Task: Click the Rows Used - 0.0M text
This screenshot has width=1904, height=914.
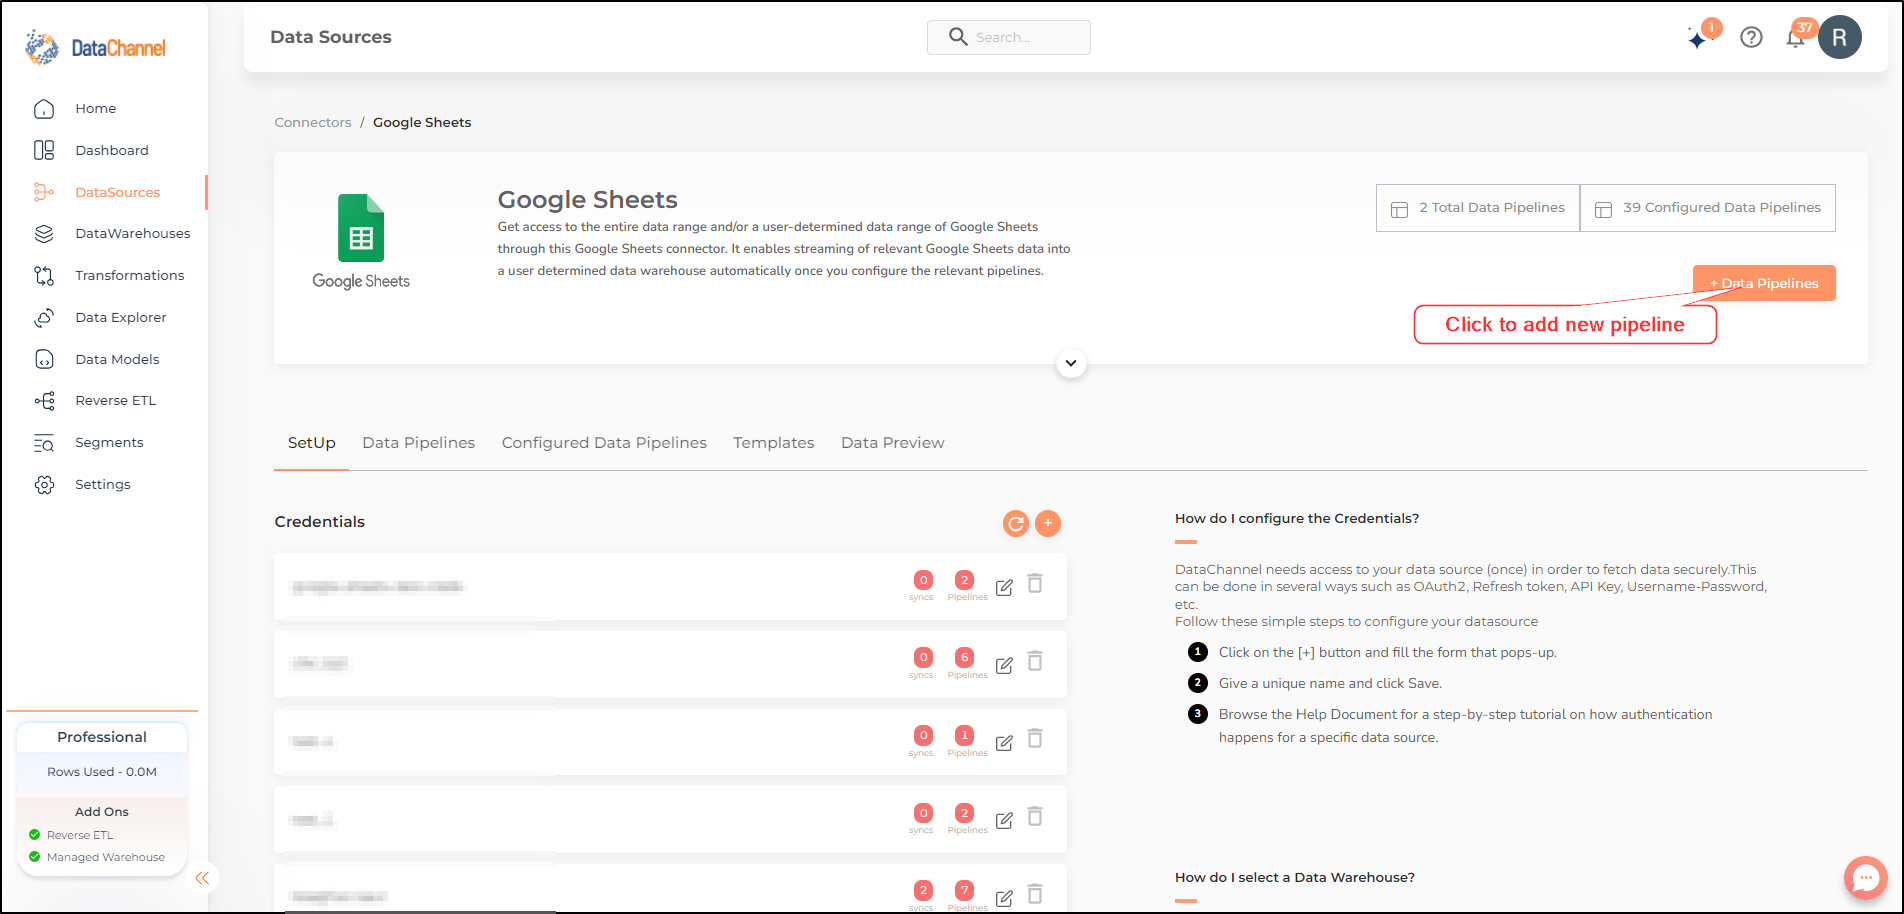Action: click(x=102, y=772)
